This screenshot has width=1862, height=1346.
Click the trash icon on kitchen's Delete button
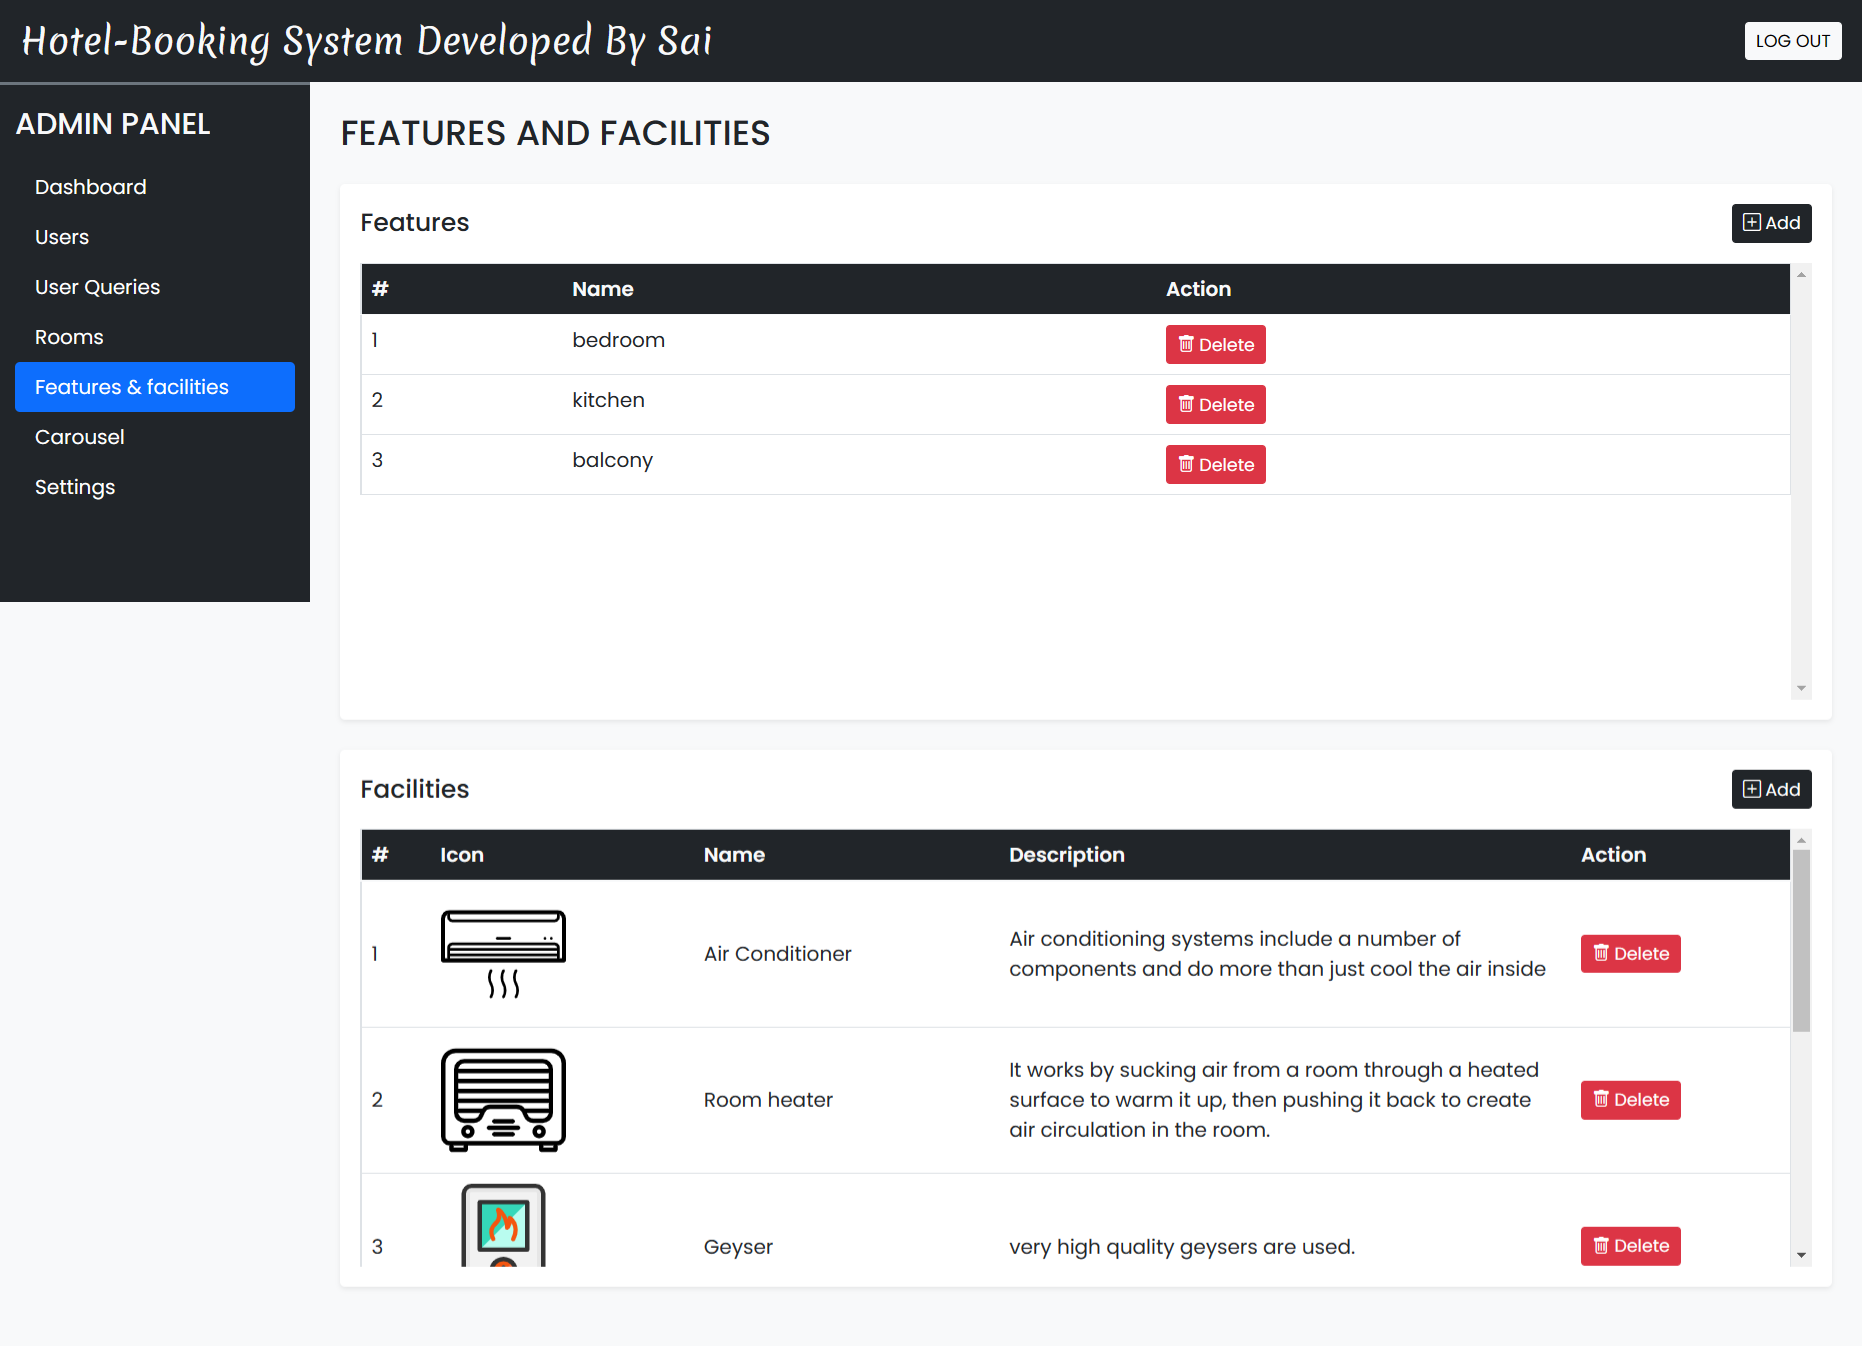[1187, 404]
